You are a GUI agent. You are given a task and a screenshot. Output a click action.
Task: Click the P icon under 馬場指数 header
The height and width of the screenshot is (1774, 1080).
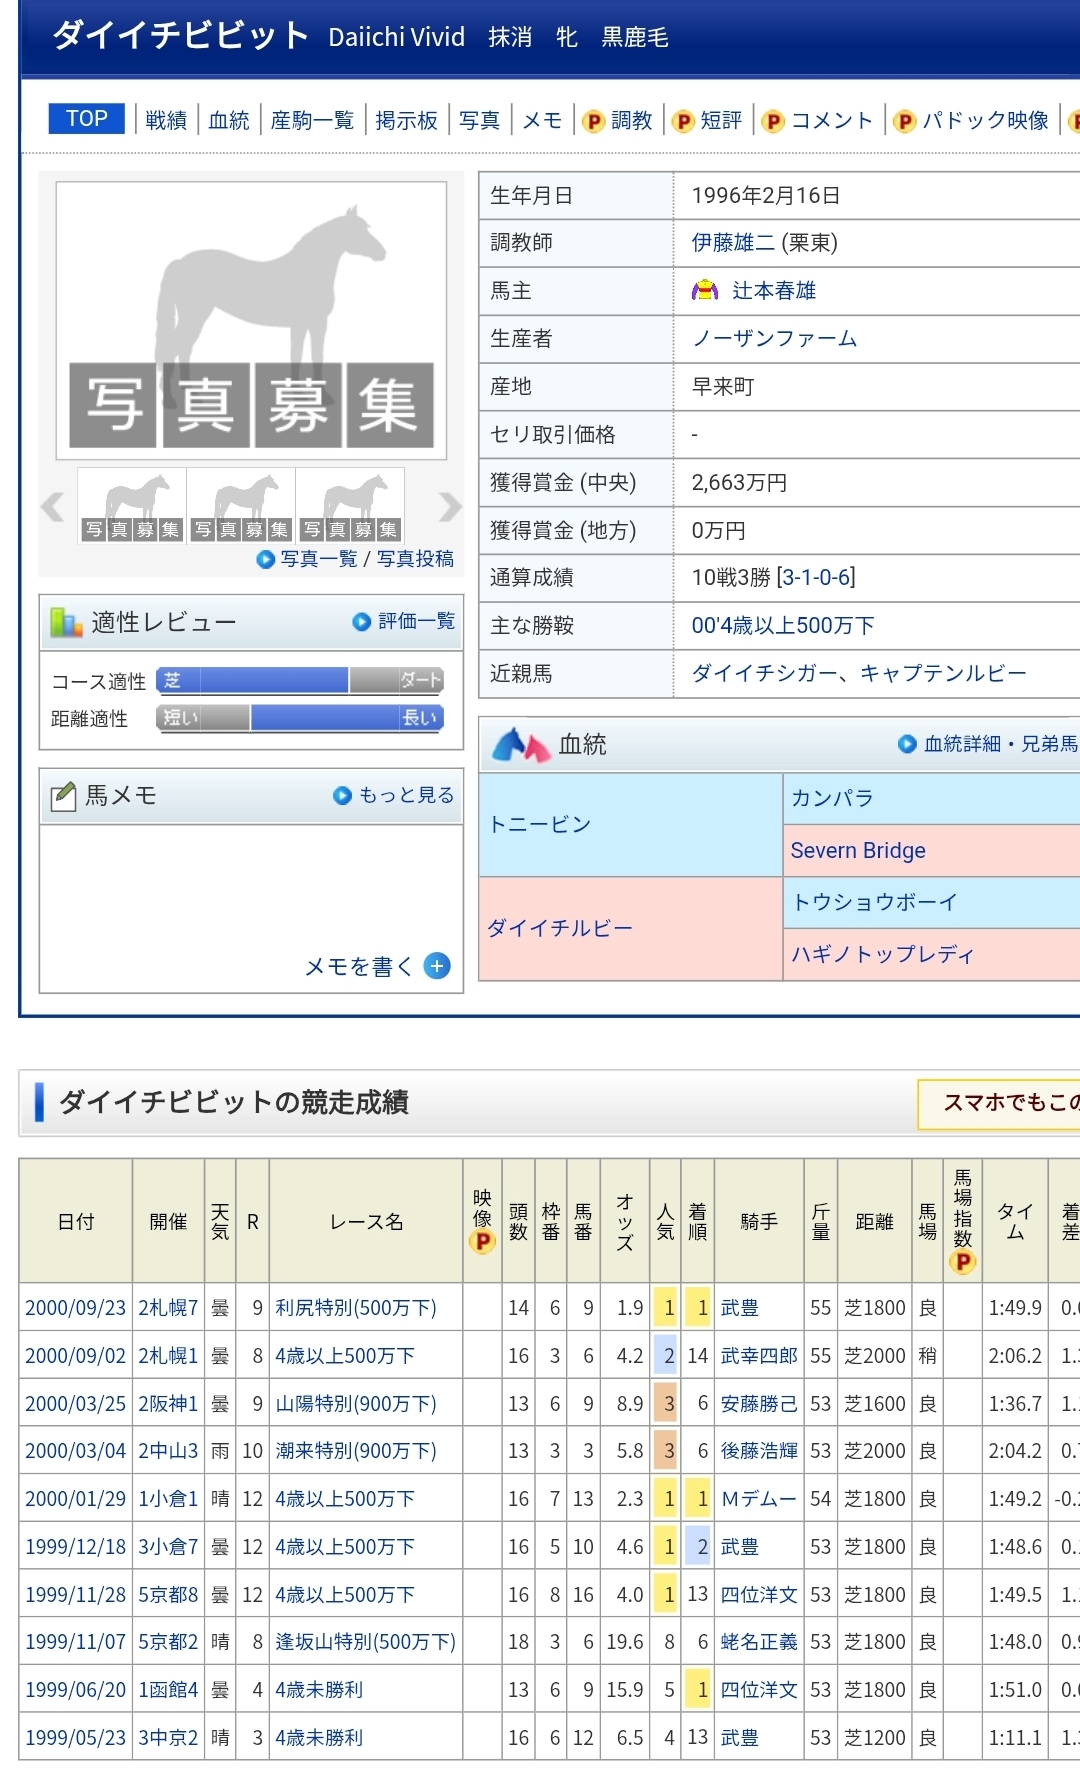pyautogui.click(x=962, y=1262)
